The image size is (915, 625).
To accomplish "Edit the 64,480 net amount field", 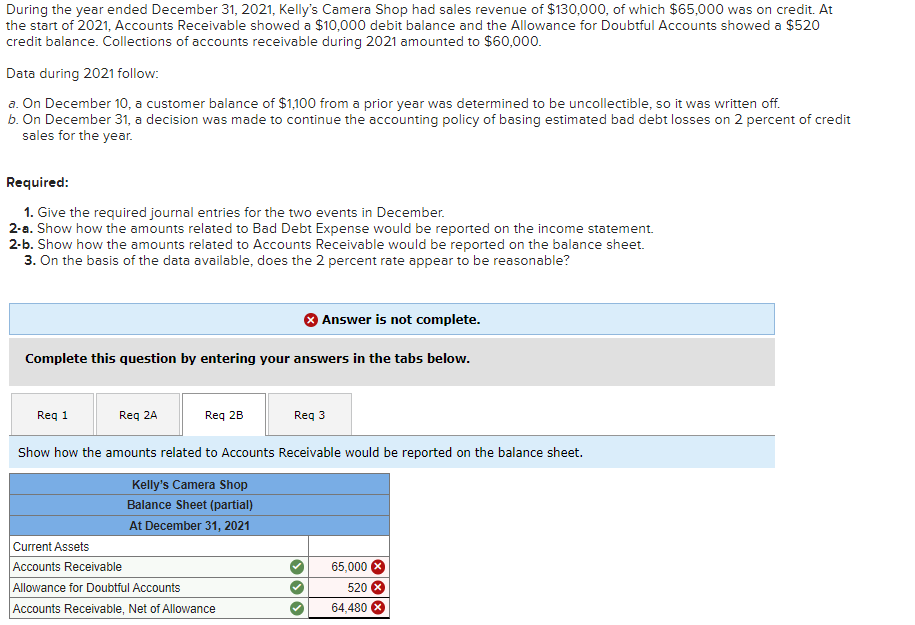I will click(348, 607).
